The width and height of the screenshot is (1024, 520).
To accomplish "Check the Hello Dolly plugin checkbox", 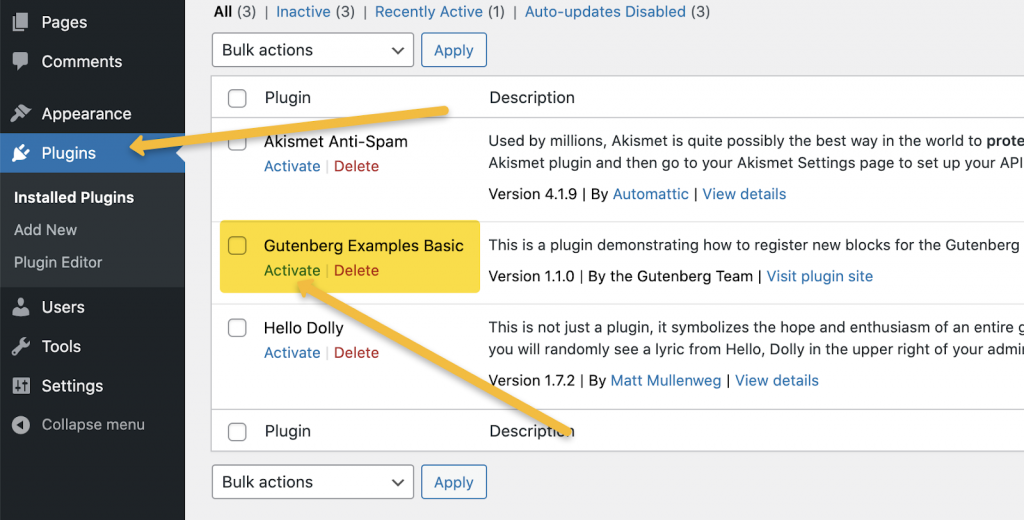I will click(237, 328).
